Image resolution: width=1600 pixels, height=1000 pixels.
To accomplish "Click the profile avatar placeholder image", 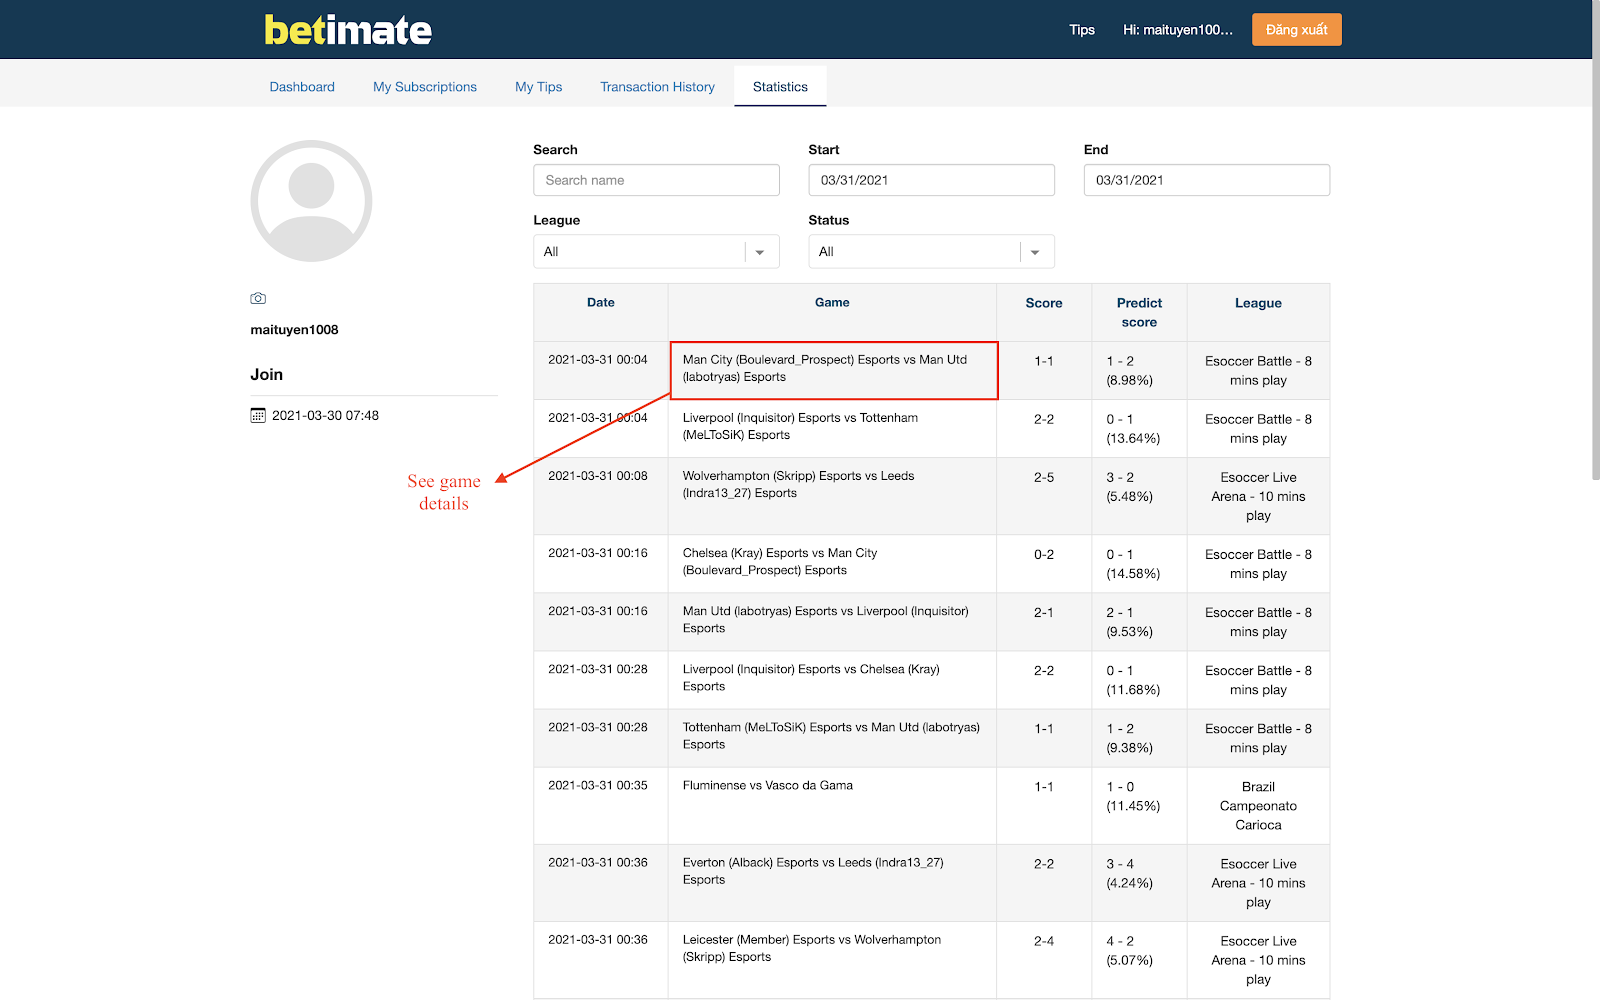I will click(x=311, y=201).
